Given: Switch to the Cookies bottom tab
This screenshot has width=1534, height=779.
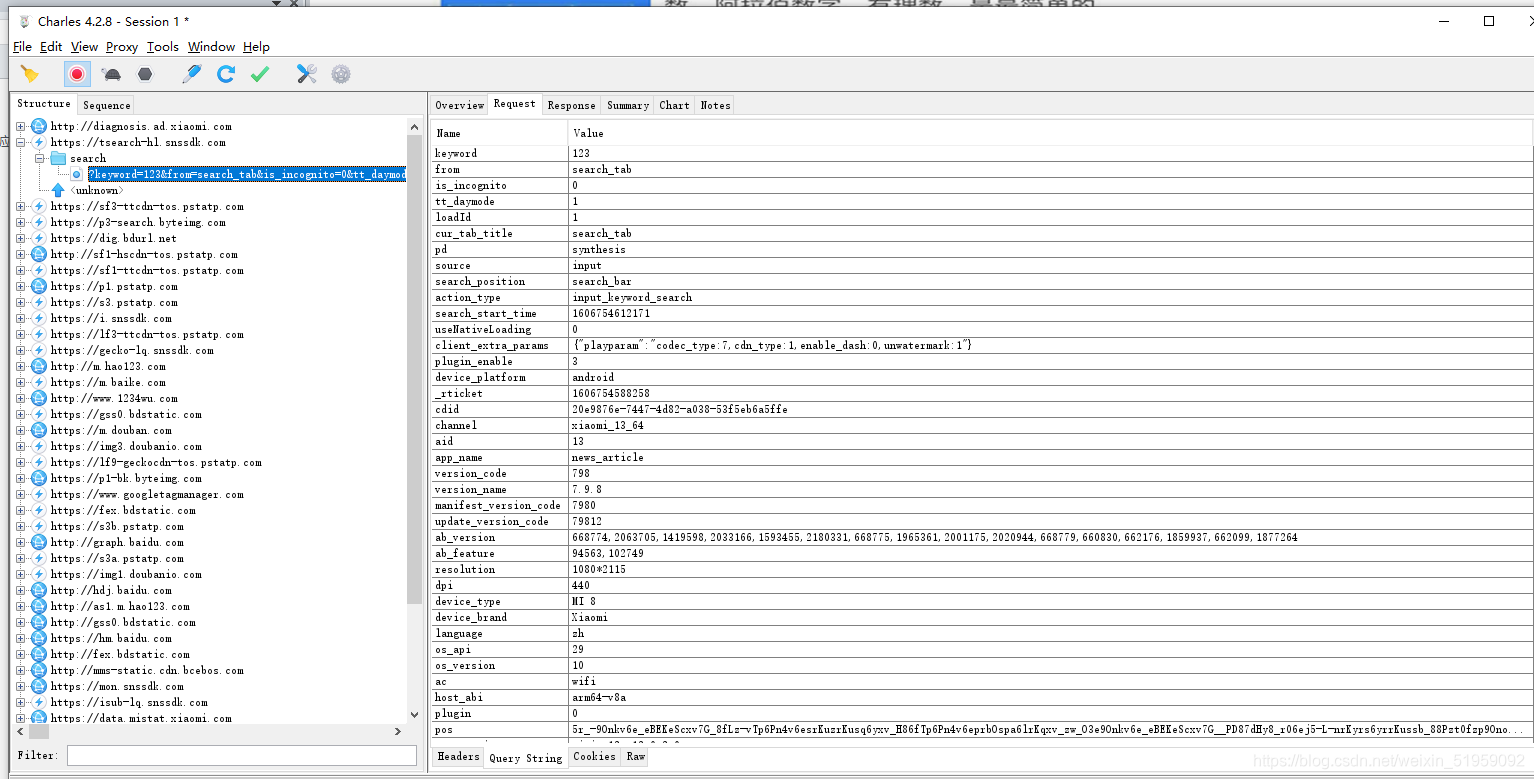Looking at the screenshot, I should point(594,757).
